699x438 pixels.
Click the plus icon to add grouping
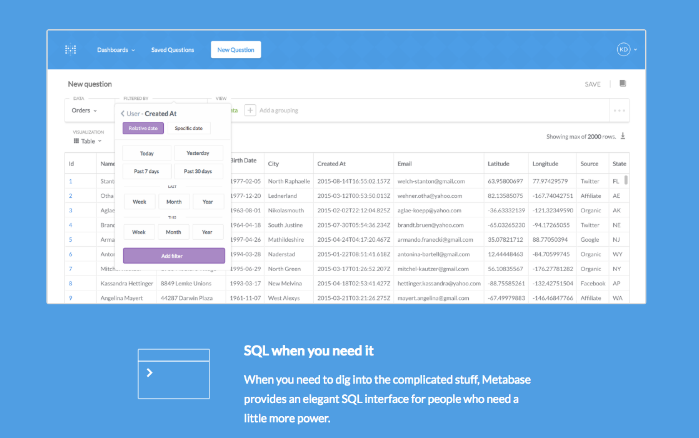coord(250,110)
